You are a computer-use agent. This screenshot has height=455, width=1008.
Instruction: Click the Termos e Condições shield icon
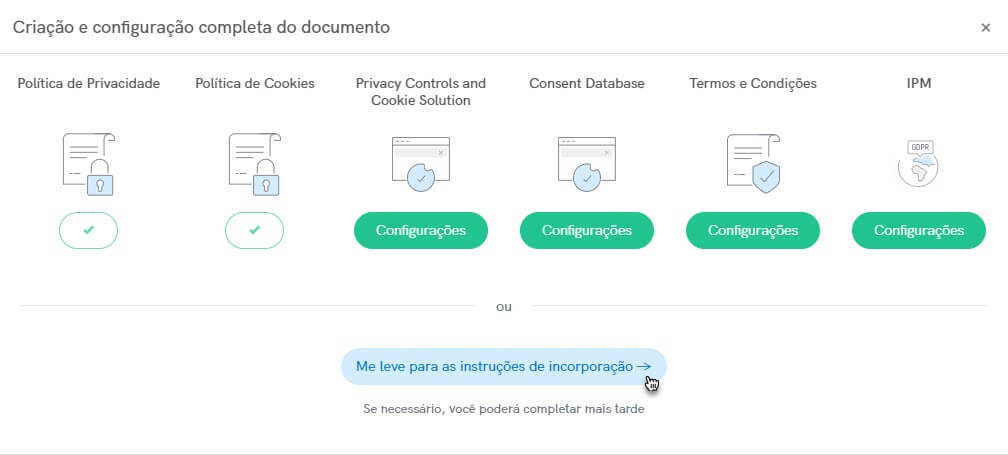pyautogui.click(x=753, y=165)
